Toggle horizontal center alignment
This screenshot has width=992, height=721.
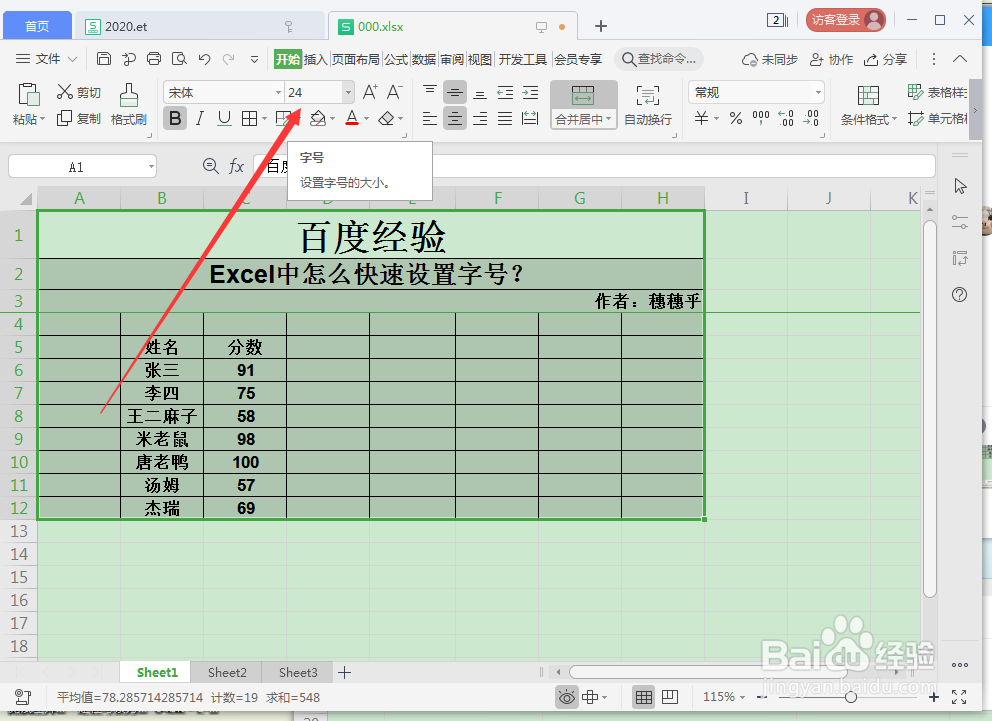pyautogui.click(x=454, y=118)
